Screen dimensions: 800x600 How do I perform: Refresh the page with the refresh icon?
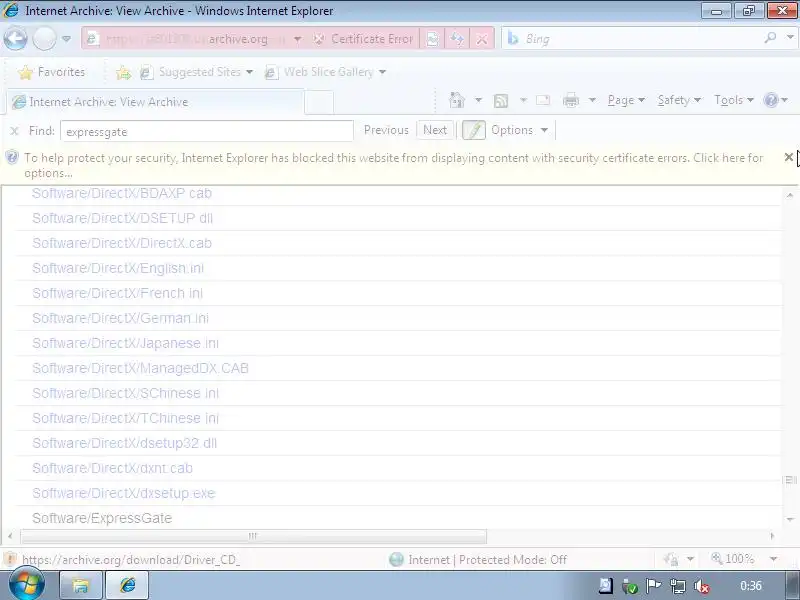pyautogui.click(x=457, y=39)
